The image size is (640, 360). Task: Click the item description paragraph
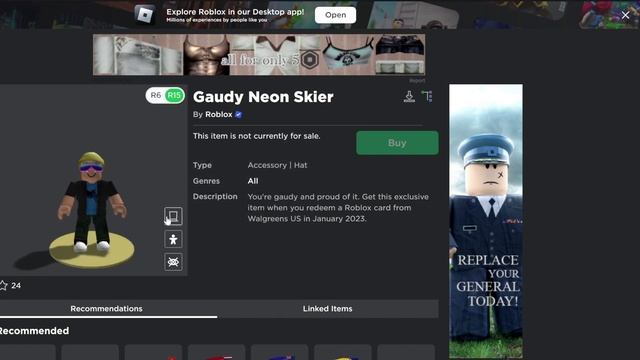coord(338,208)
